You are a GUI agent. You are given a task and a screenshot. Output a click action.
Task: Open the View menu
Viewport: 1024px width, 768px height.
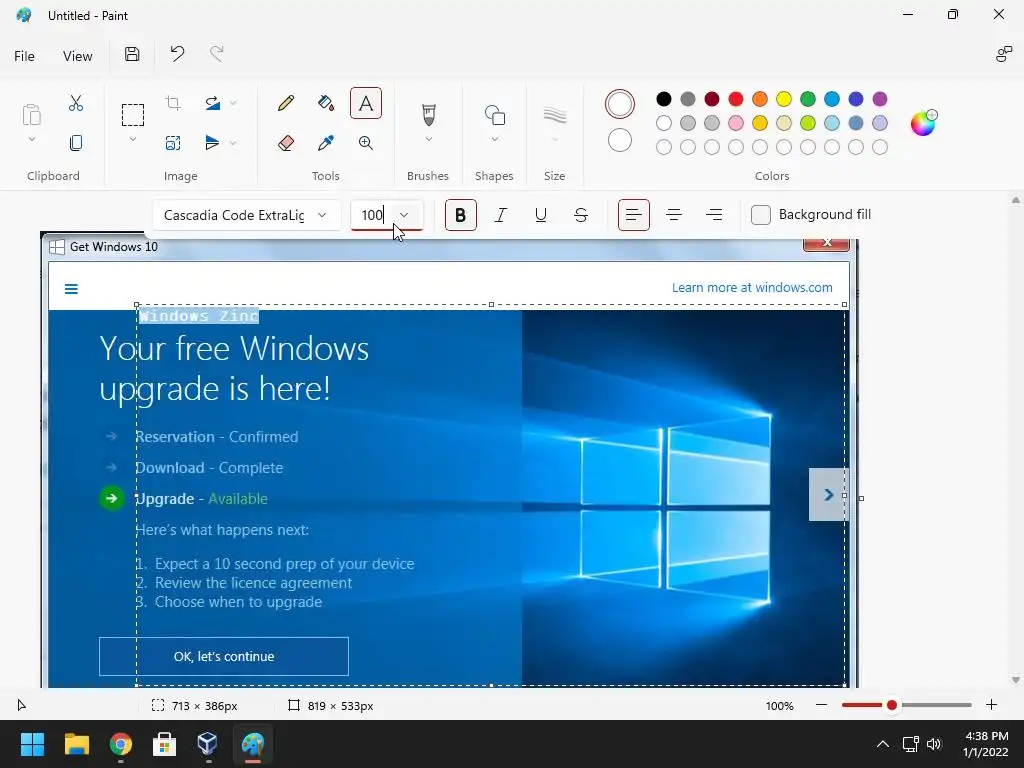tap(78, 56)
